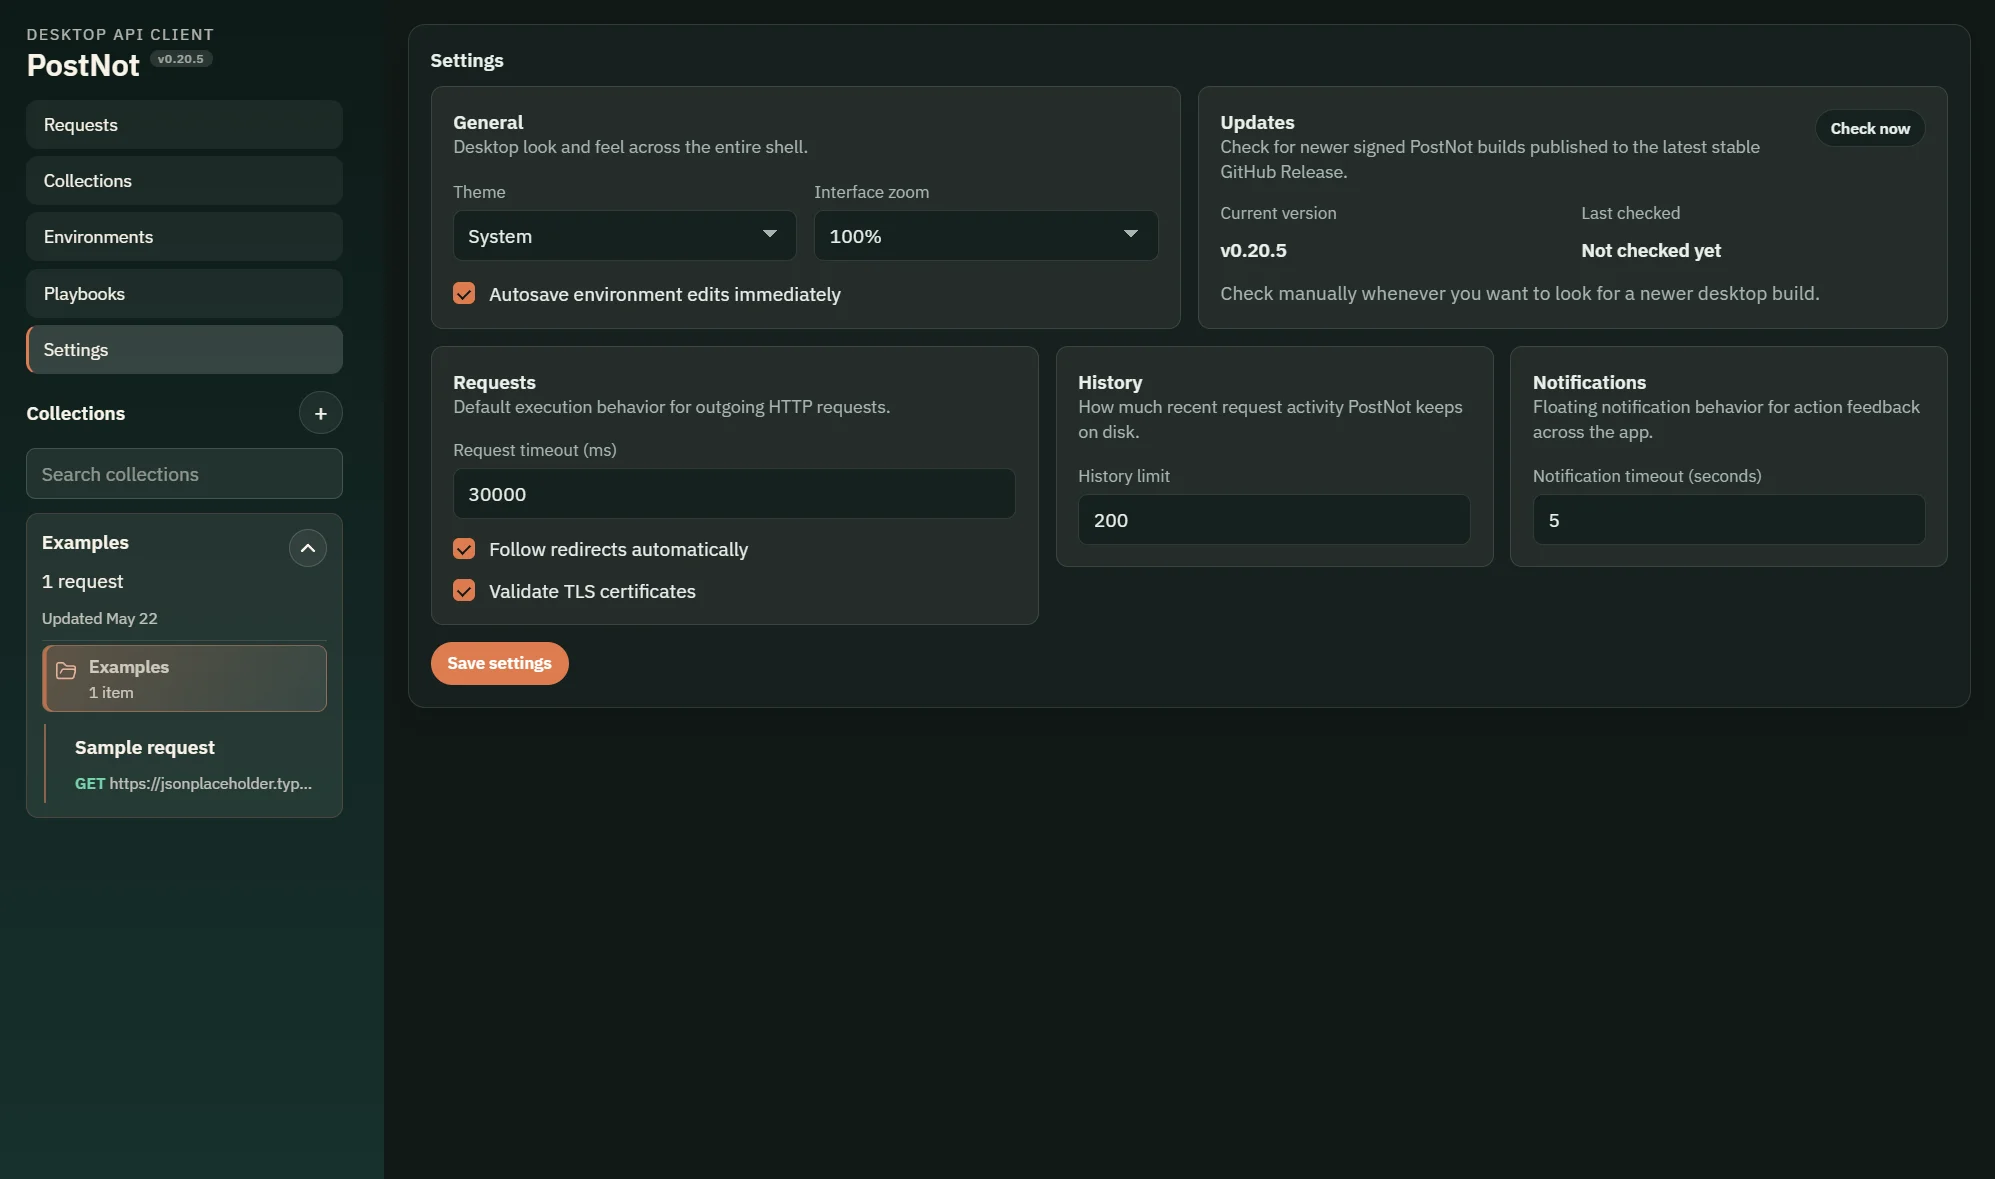The height and width of the screenshot is (1179, 1995).
Task: Click the GET jsonplaceholder URL text
Action: (x=193, y=783)
